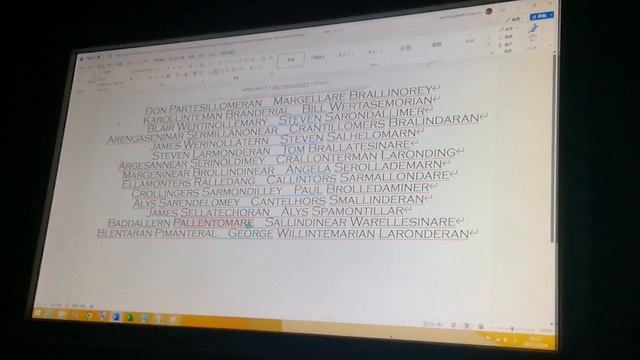Switch to Read Mode view icon
Image resolution: width=640 pixels, height=360 pixels.
coord(453,325)
